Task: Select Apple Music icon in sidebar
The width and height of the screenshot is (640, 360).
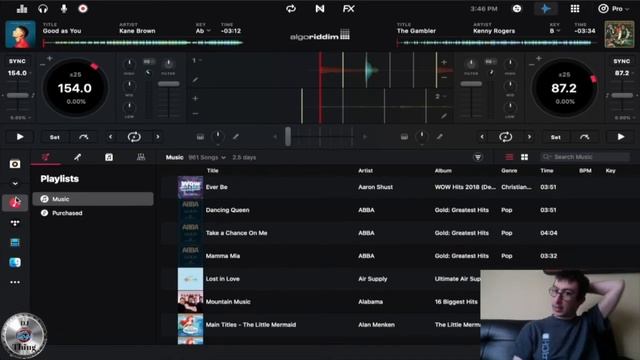Action: tap(15, 202)
